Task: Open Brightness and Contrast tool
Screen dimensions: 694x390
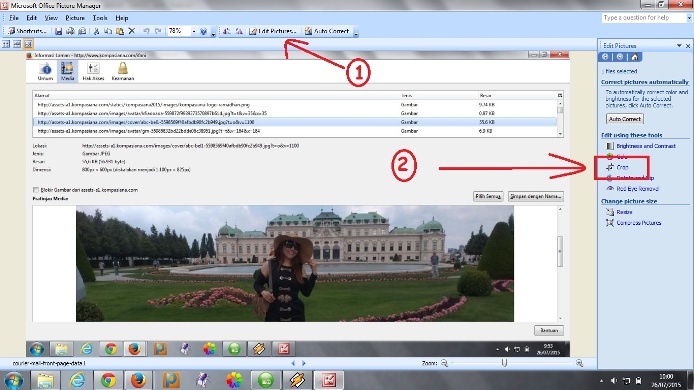Action: point(640,146)
